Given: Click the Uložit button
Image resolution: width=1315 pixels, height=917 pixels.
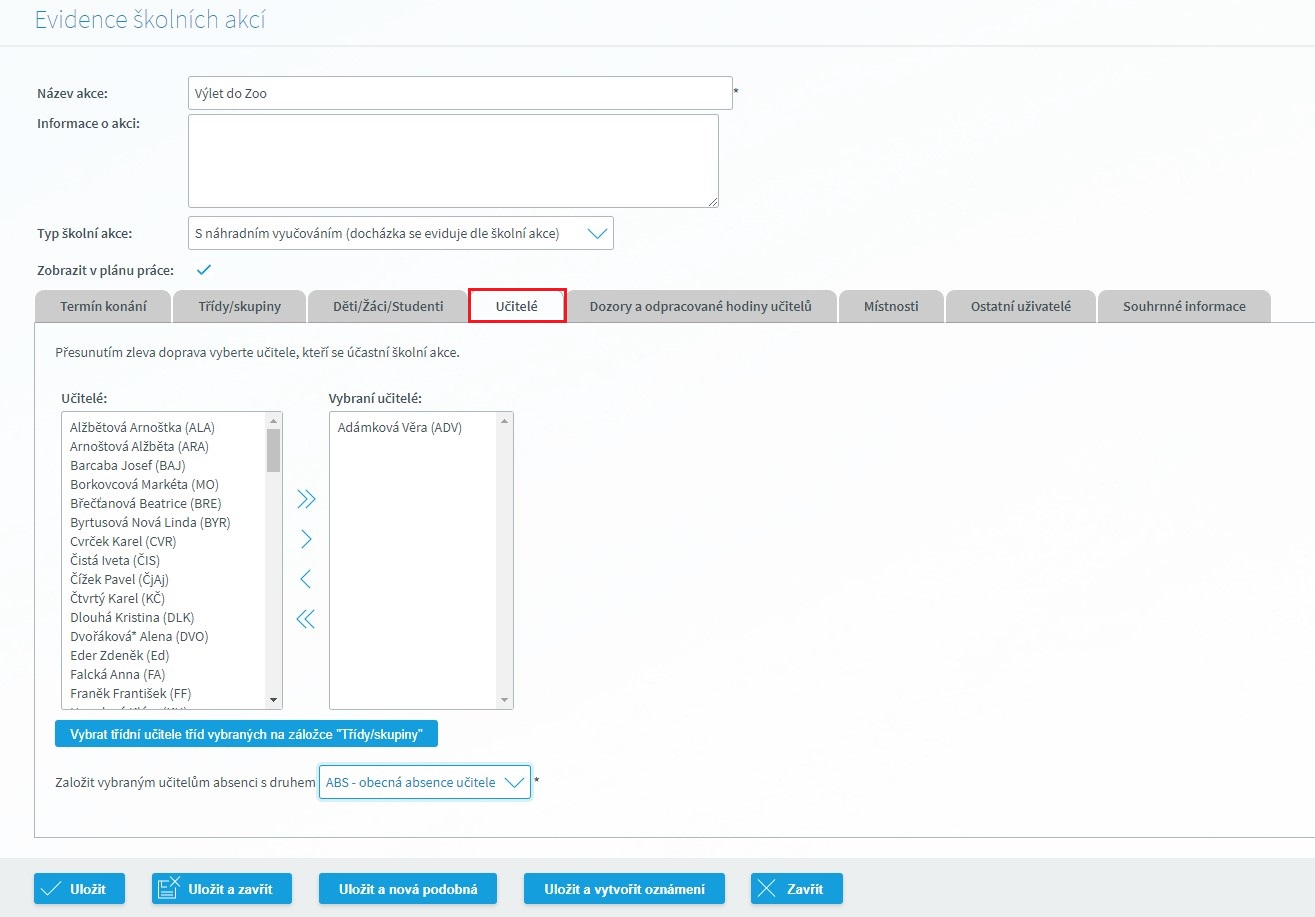Looking at the screenshot, I should 79,888.
